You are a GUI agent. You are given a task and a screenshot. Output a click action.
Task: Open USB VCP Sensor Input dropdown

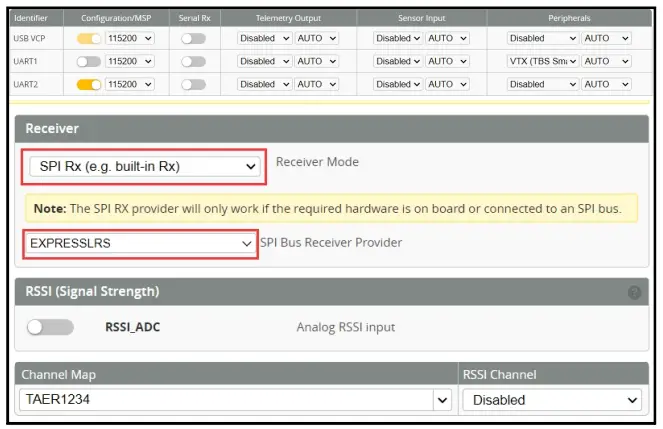[x=398, y=38]
